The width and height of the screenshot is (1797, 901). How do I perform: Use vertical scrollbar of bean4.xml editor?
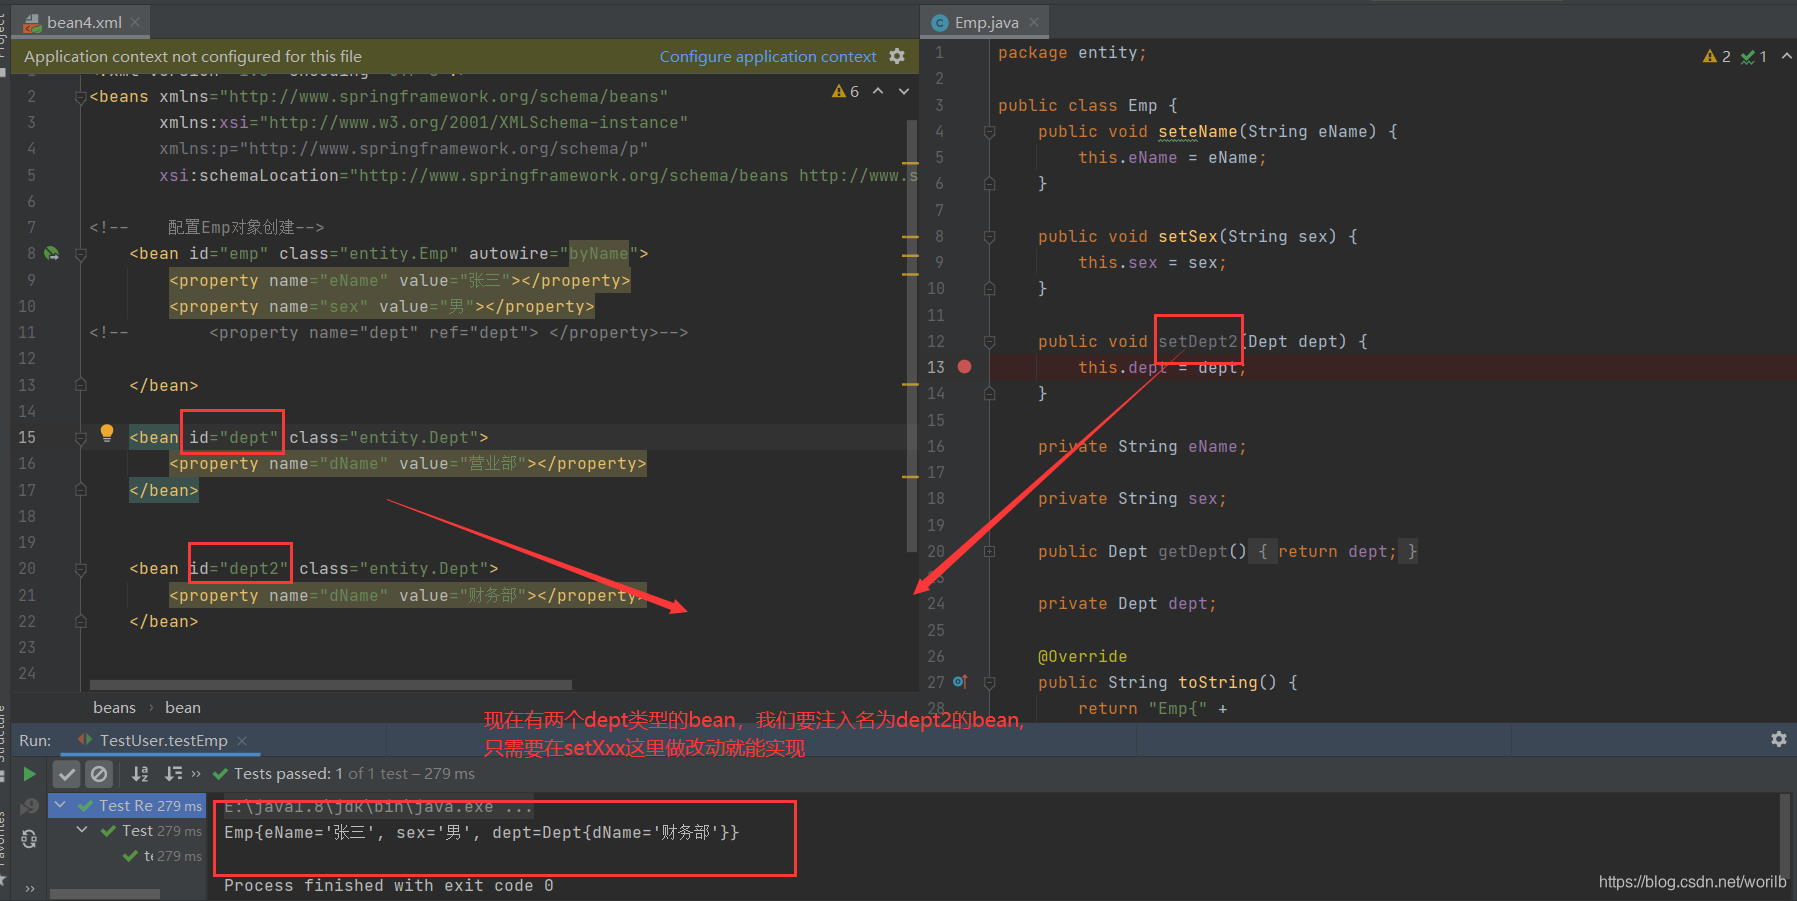point(911,335)
